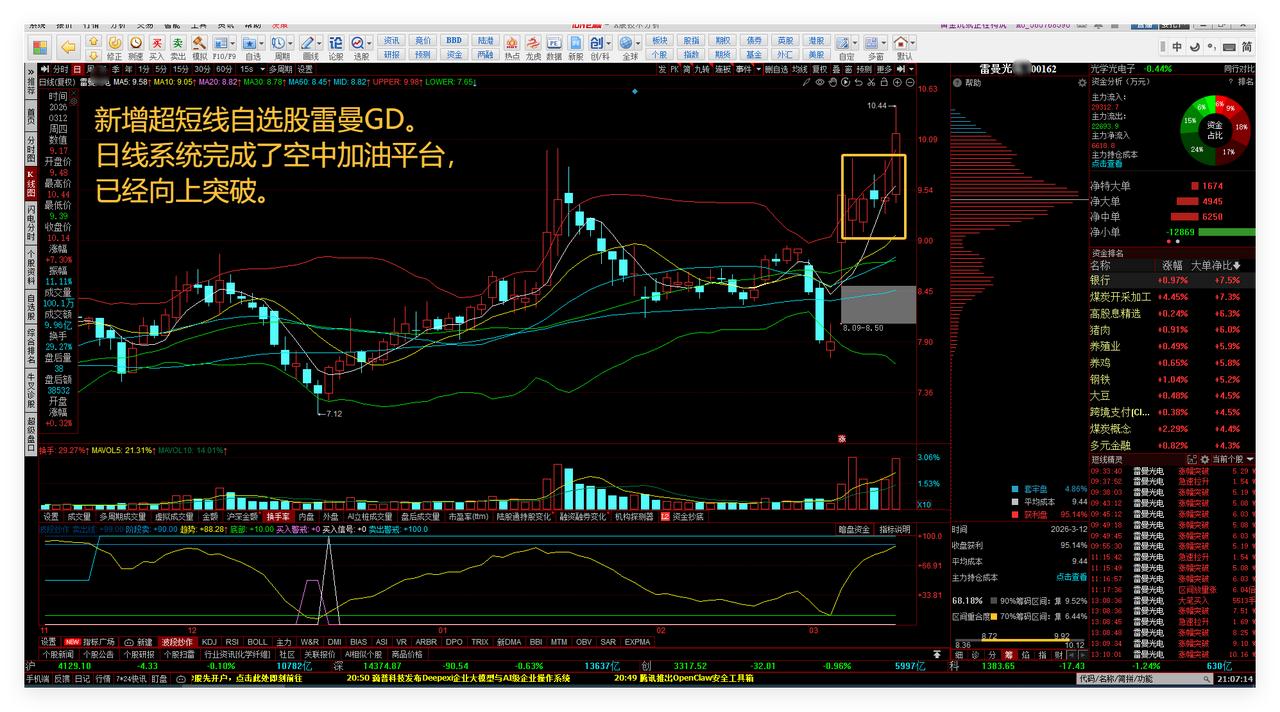Screen dimensions: 1280x712
Task: Open the dropdown arrow beside 画线 icon
Action: (320, 44)
